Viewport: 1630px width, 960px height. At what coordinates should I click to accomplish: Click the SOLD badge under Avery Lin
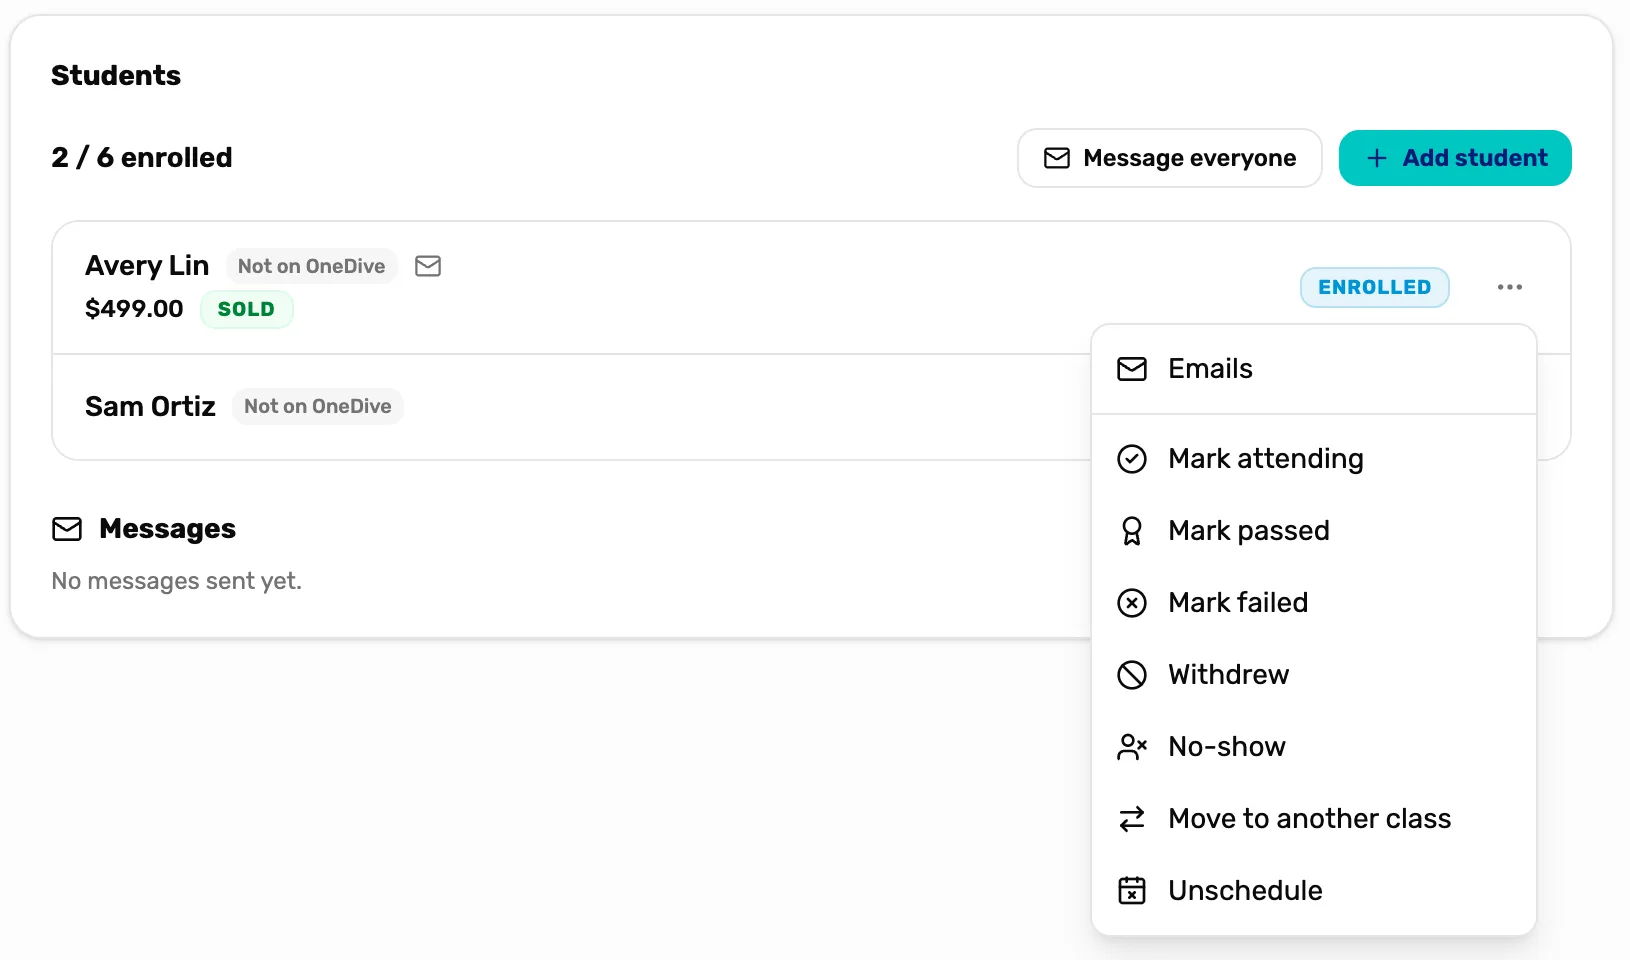246,309
